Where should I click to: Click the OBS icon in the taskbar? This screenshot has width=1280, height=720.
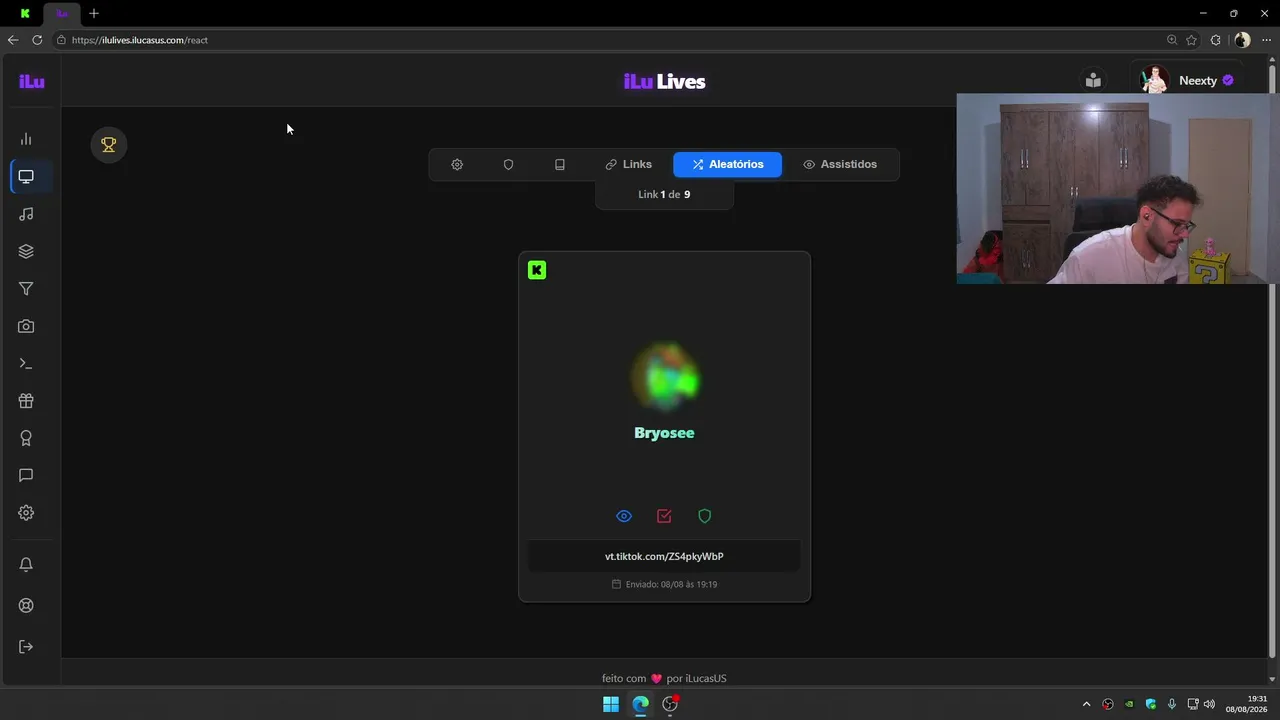[x=671, y=704]
